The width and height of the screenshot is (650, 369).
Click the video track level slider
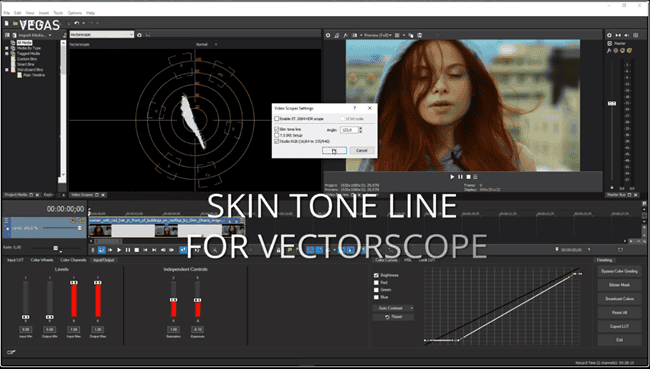click(62, 228)
